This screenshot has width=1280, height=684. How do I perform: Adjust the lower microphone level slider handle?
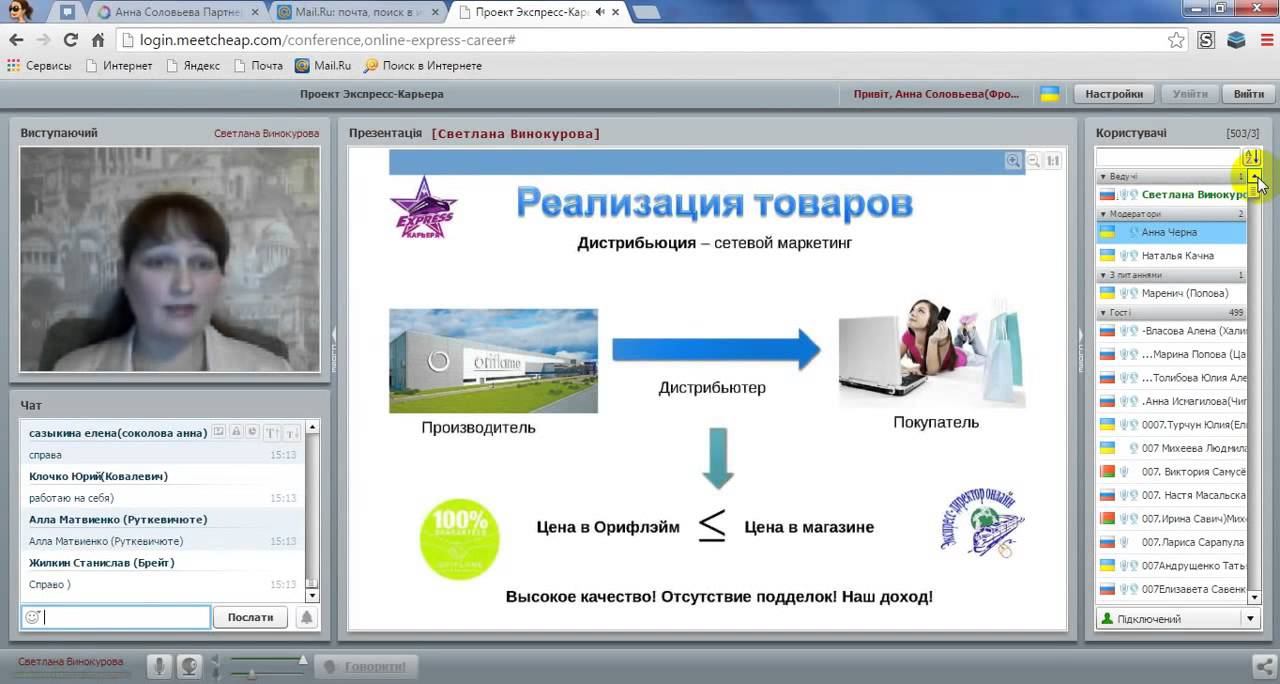[x=251, y=674]
